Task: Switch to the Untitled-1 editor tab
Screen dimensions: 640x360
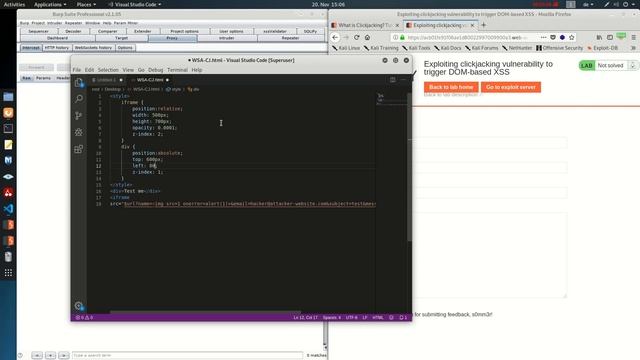Action: (x=107, y=80)
